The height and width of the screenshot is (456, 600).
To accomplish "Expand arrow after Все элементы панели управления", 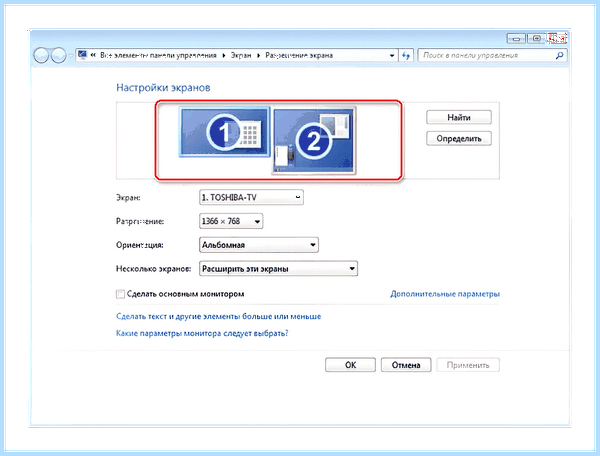I will (224, 55).
